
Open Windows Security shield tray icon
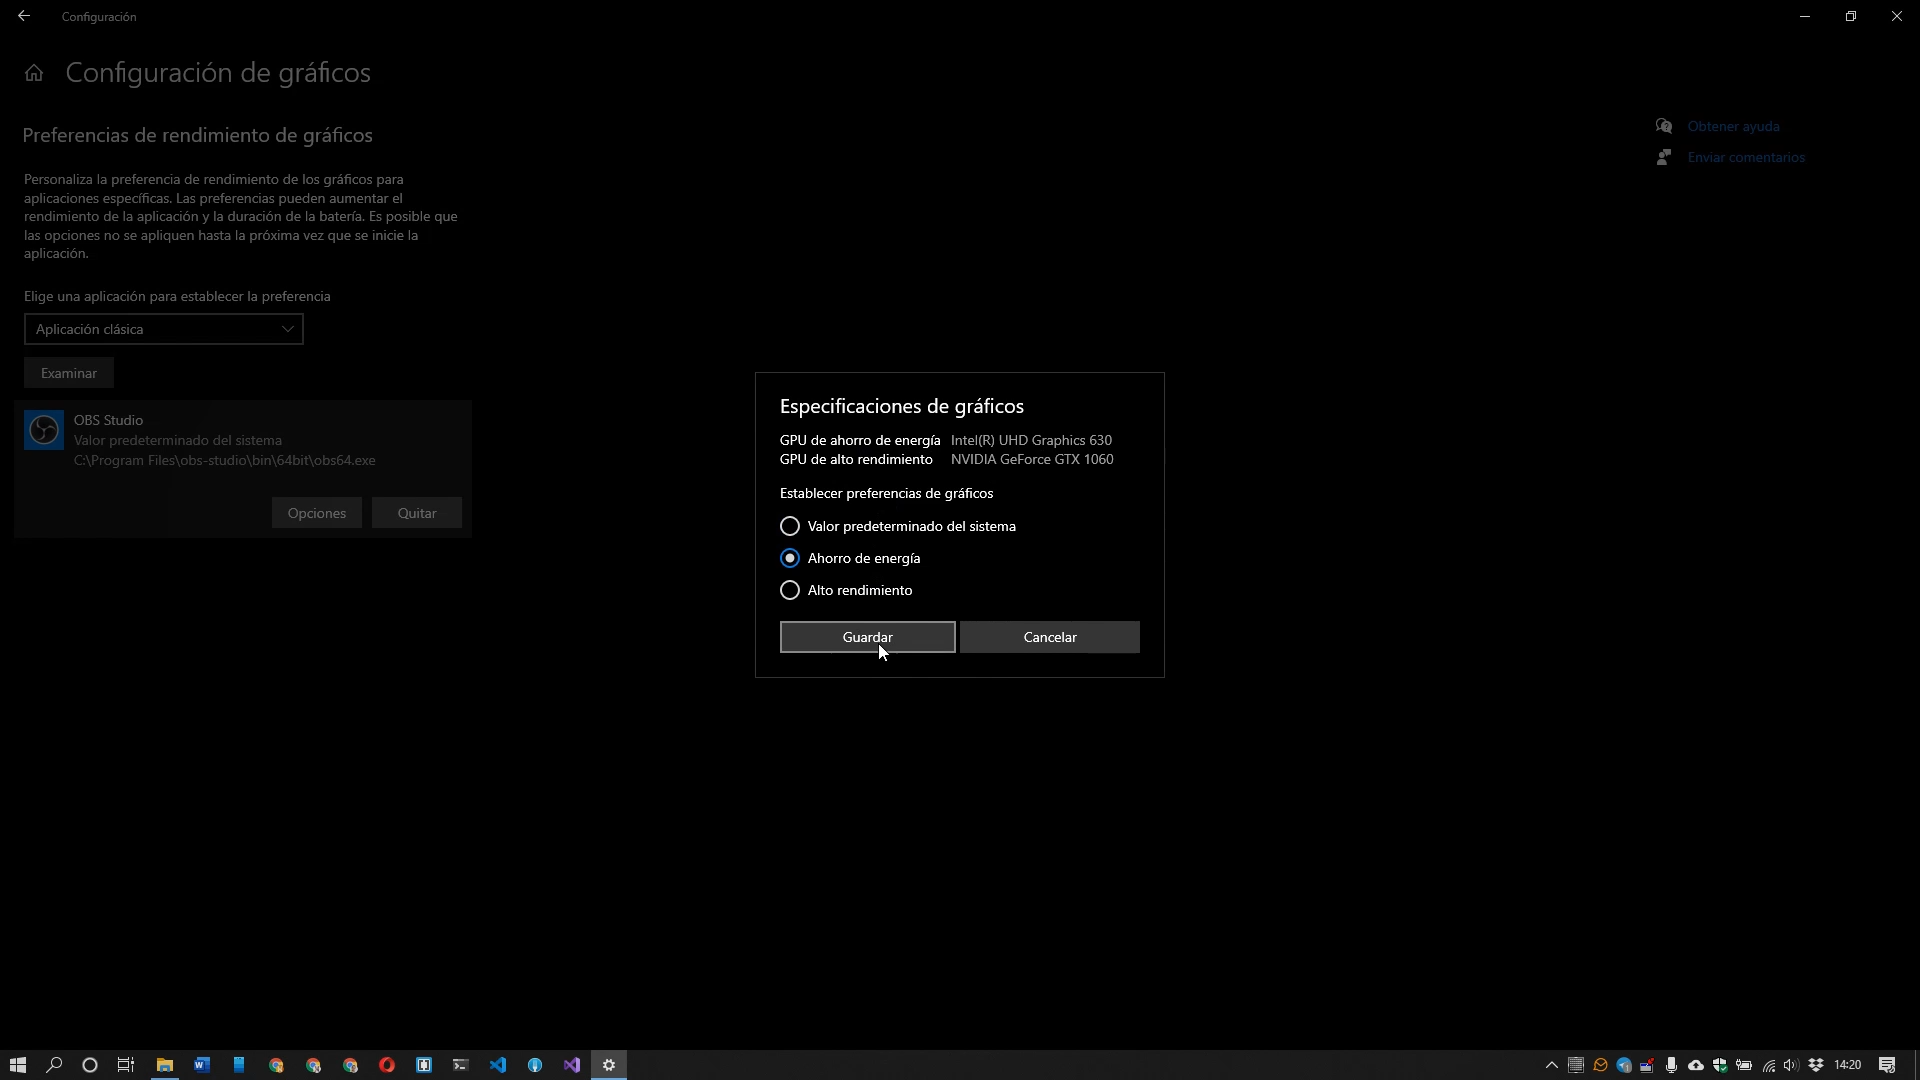(x=1720, y=1065)
